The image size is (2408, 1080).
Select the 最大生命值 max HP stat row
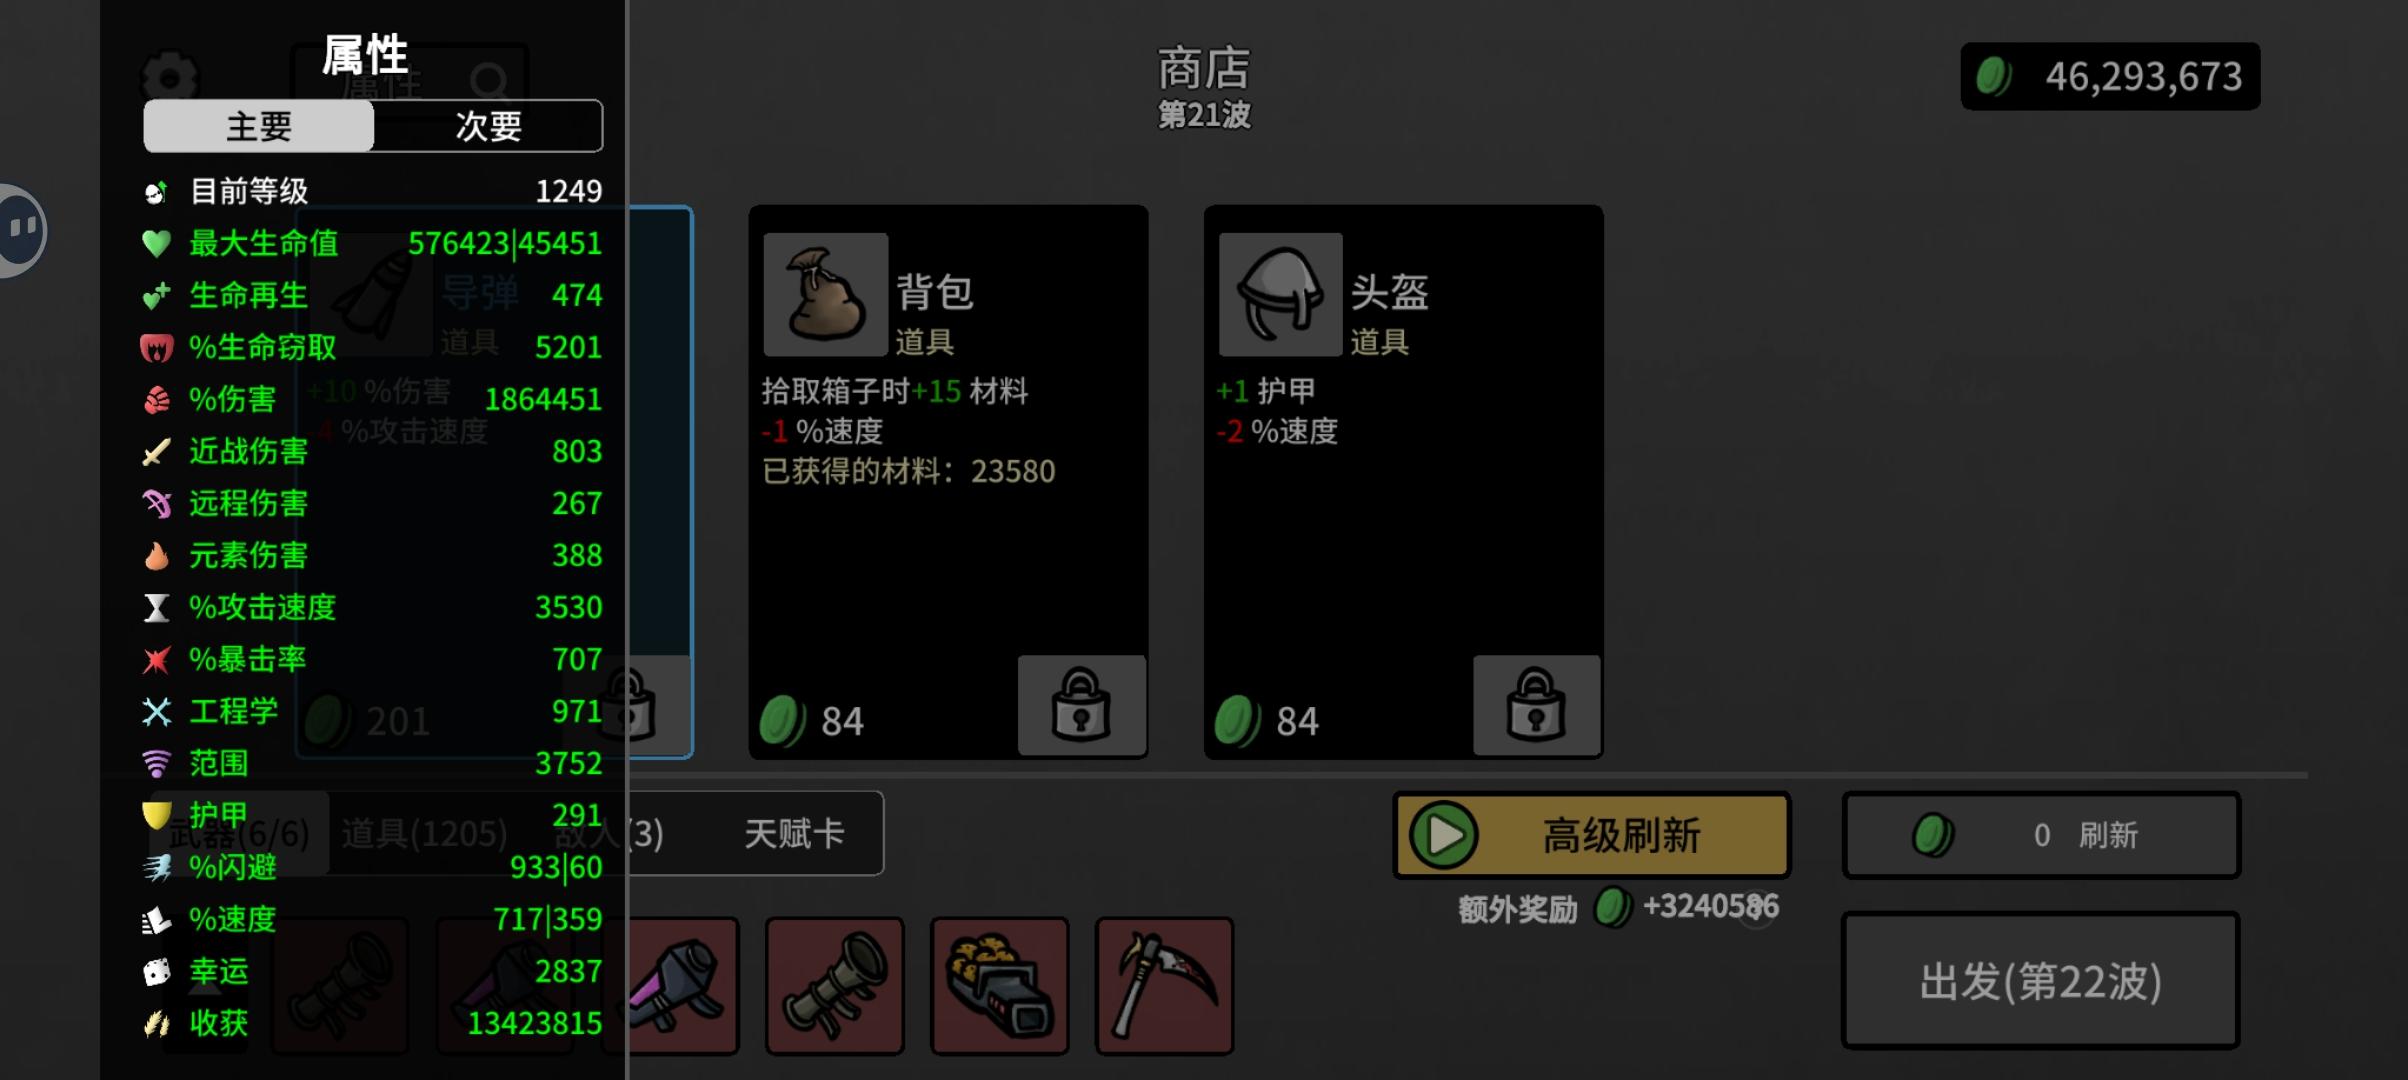[372, 243]
